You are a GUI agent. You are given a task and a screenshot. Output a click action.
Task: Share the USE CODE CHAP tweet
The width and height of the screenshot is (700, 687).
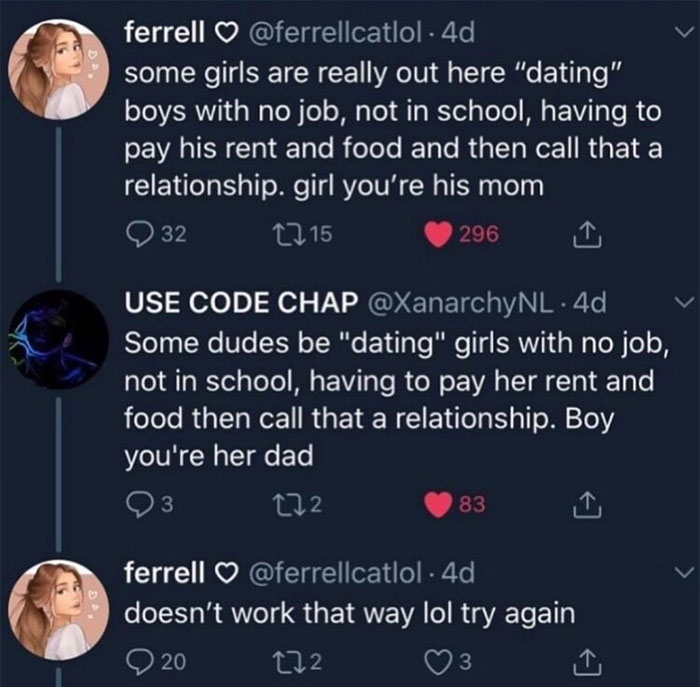[x=588, y=505]
